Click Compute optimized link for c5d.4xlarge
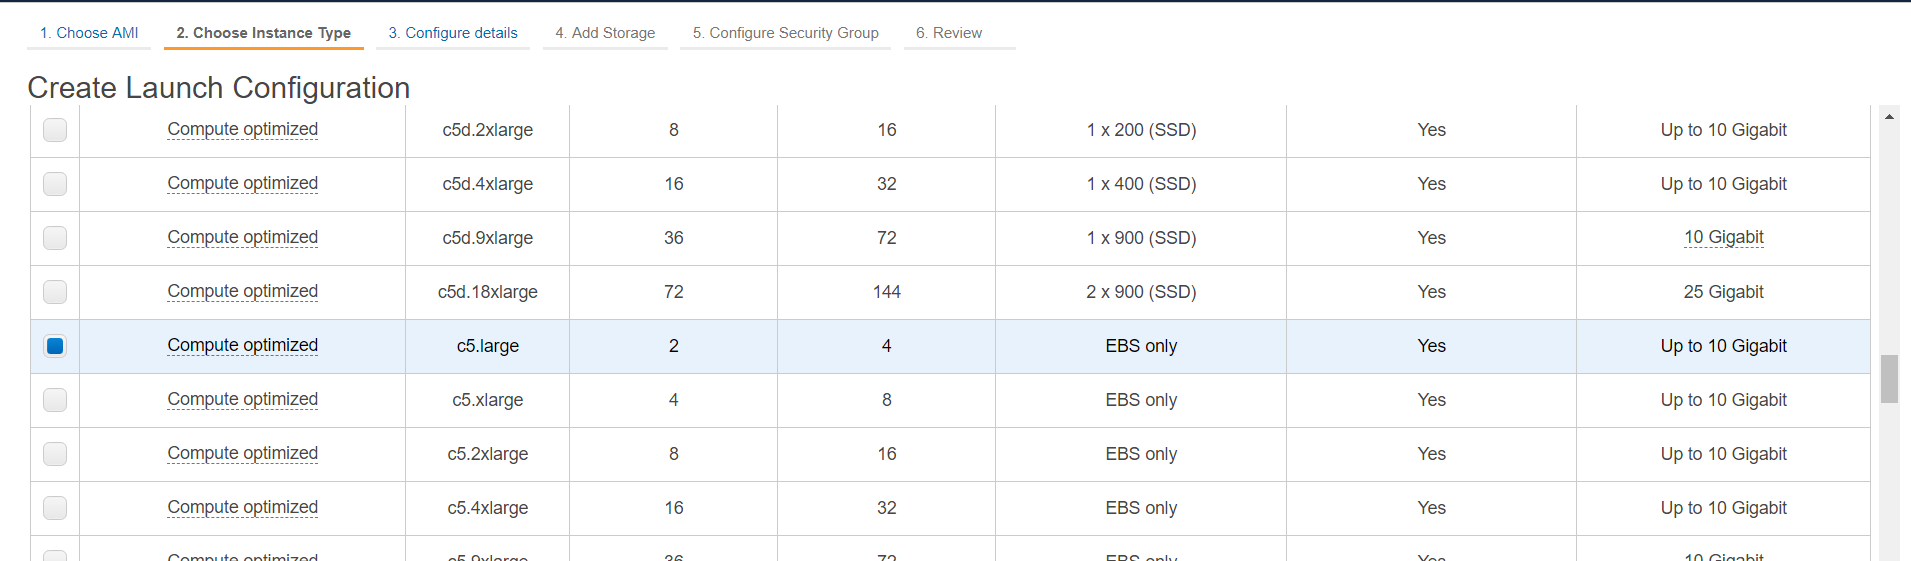This screenshot has width=1911, height=561. tap(243, 183)
